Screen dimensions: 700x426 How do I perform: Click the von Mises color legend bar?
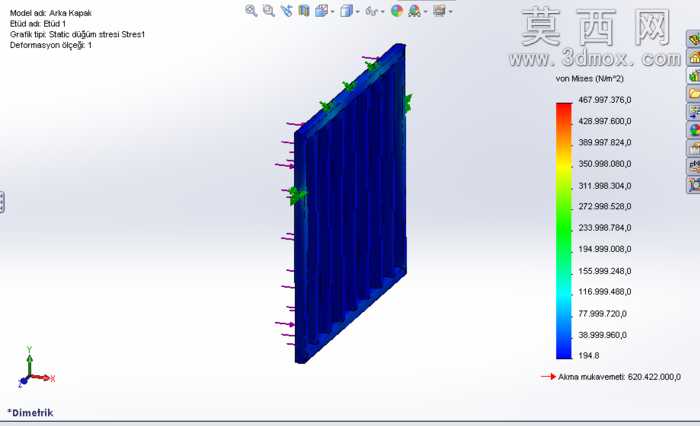(x=564, y=231)
